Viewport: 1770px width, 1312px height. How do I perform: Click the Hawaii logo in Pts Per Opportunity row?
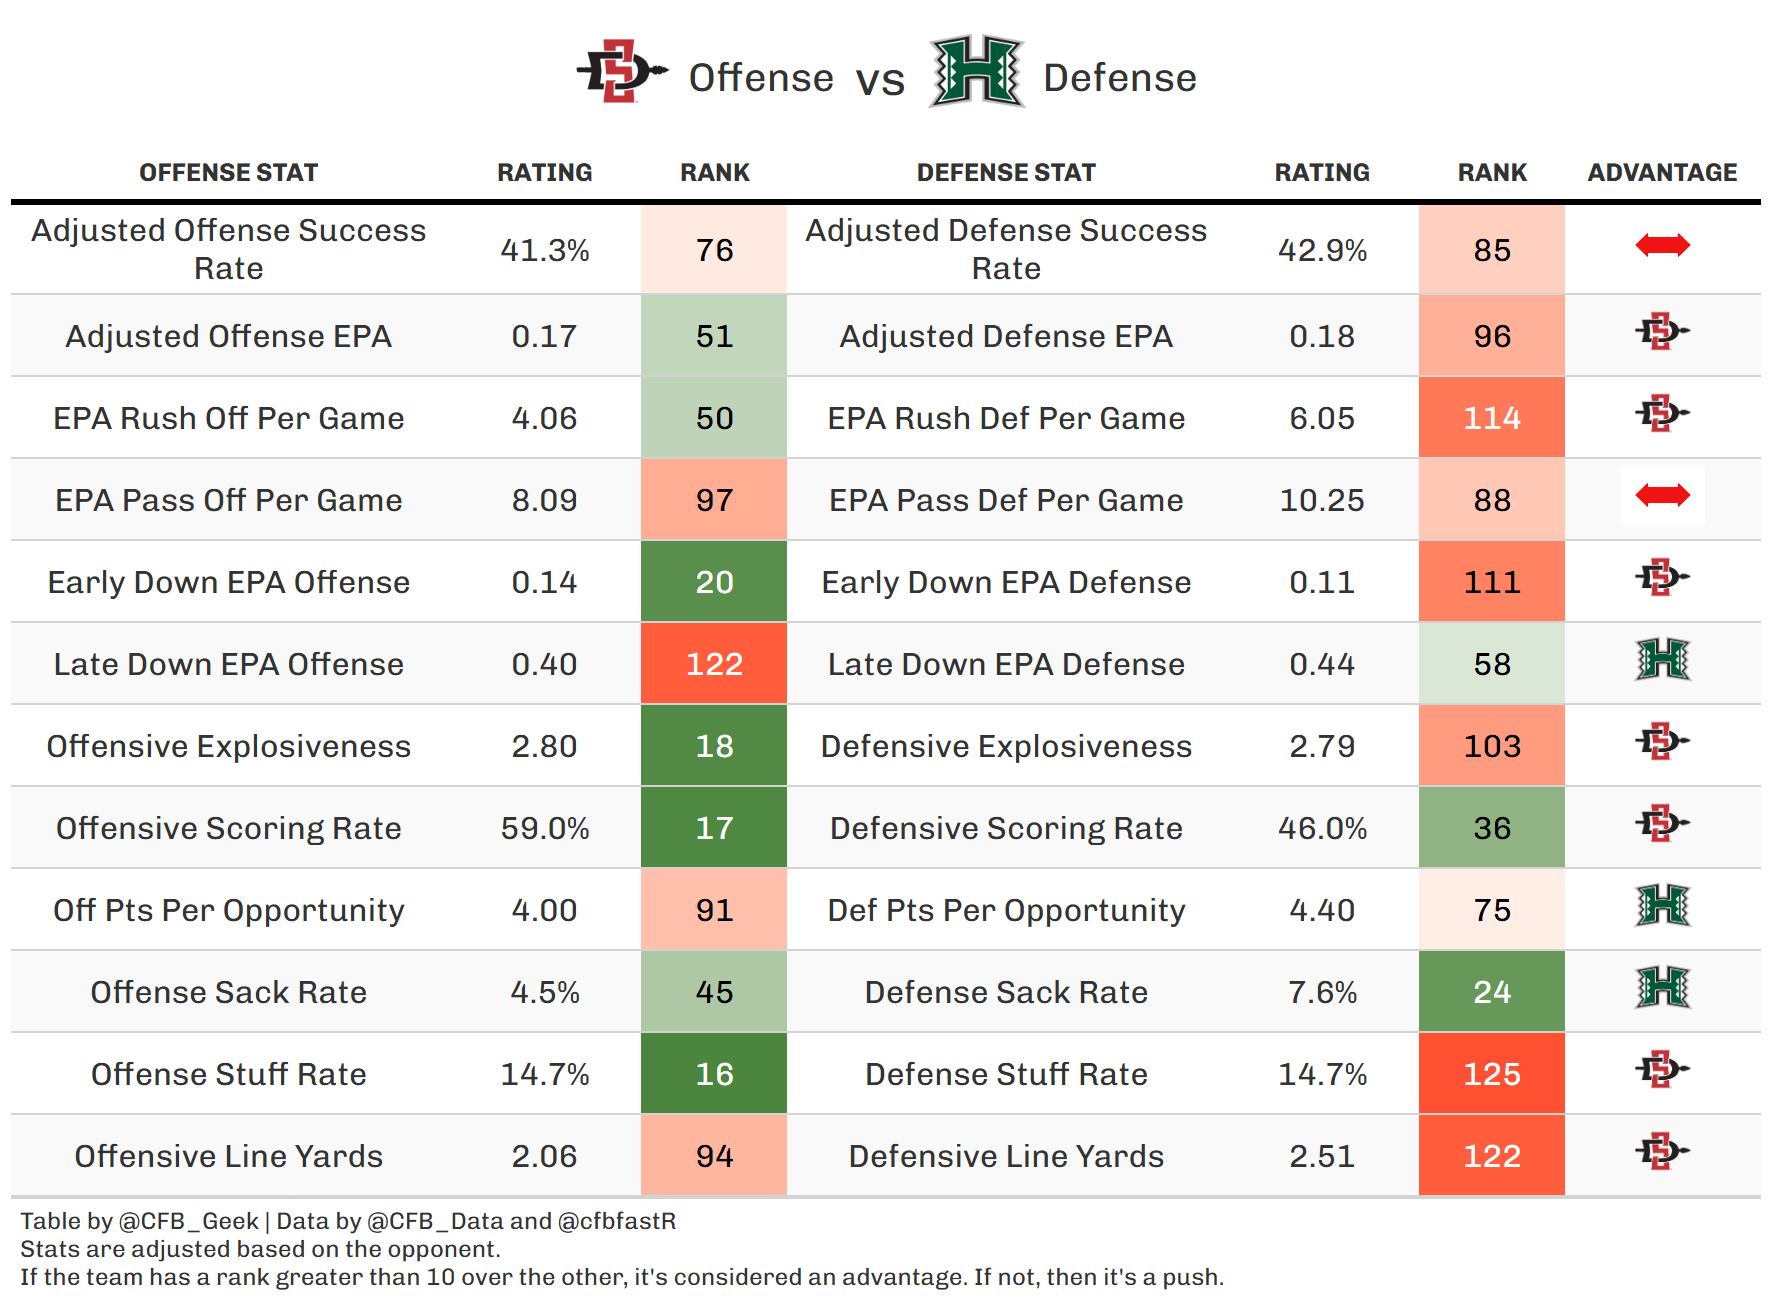pos(1662,906)
